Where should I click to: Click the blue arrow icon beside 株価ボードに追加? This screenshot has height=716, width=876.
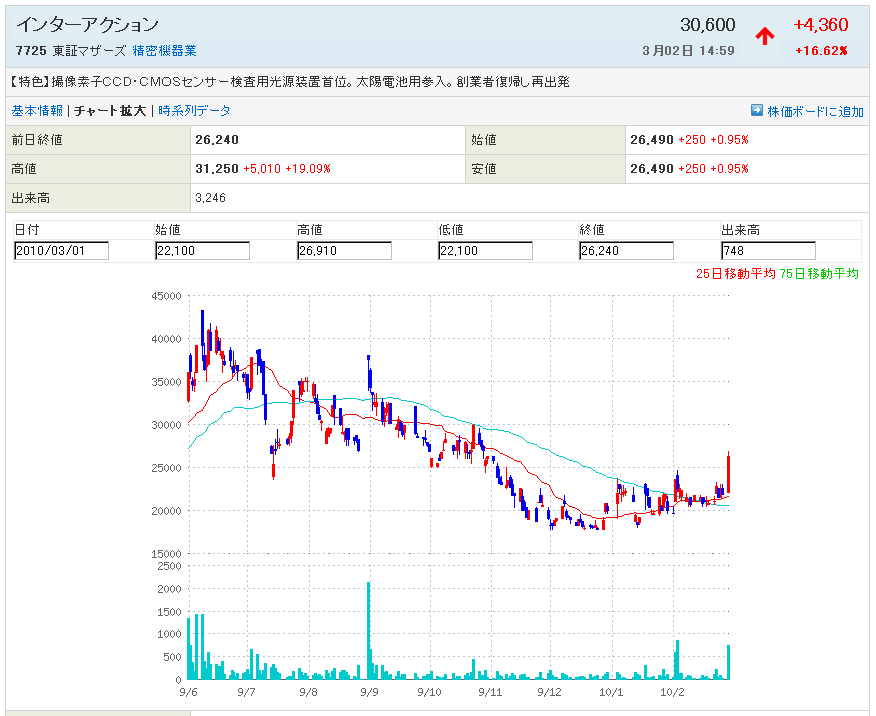[x=756, y=110]
